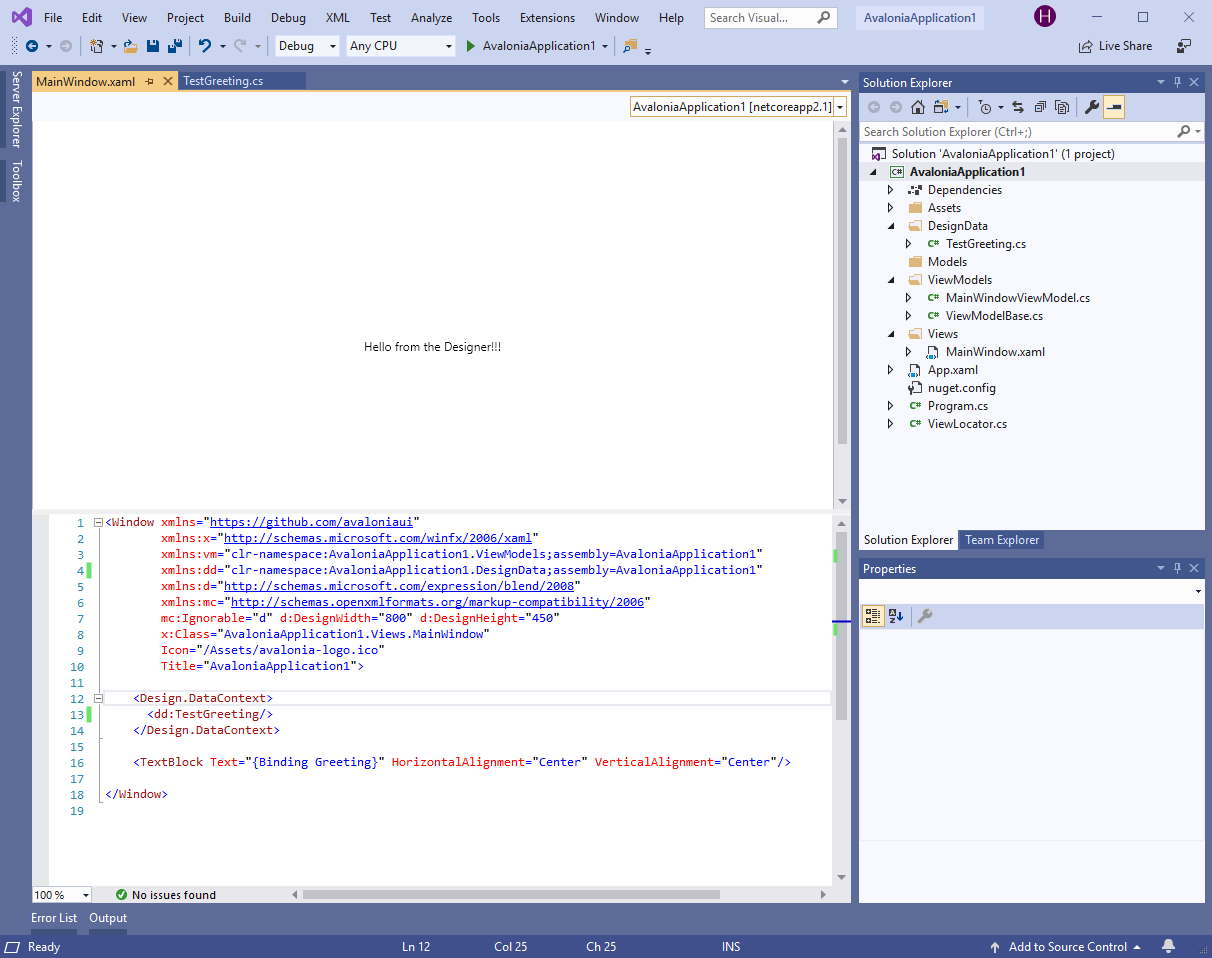Open the editor zoom level selector
The image size is (1212, 958).
coord(61,894)
